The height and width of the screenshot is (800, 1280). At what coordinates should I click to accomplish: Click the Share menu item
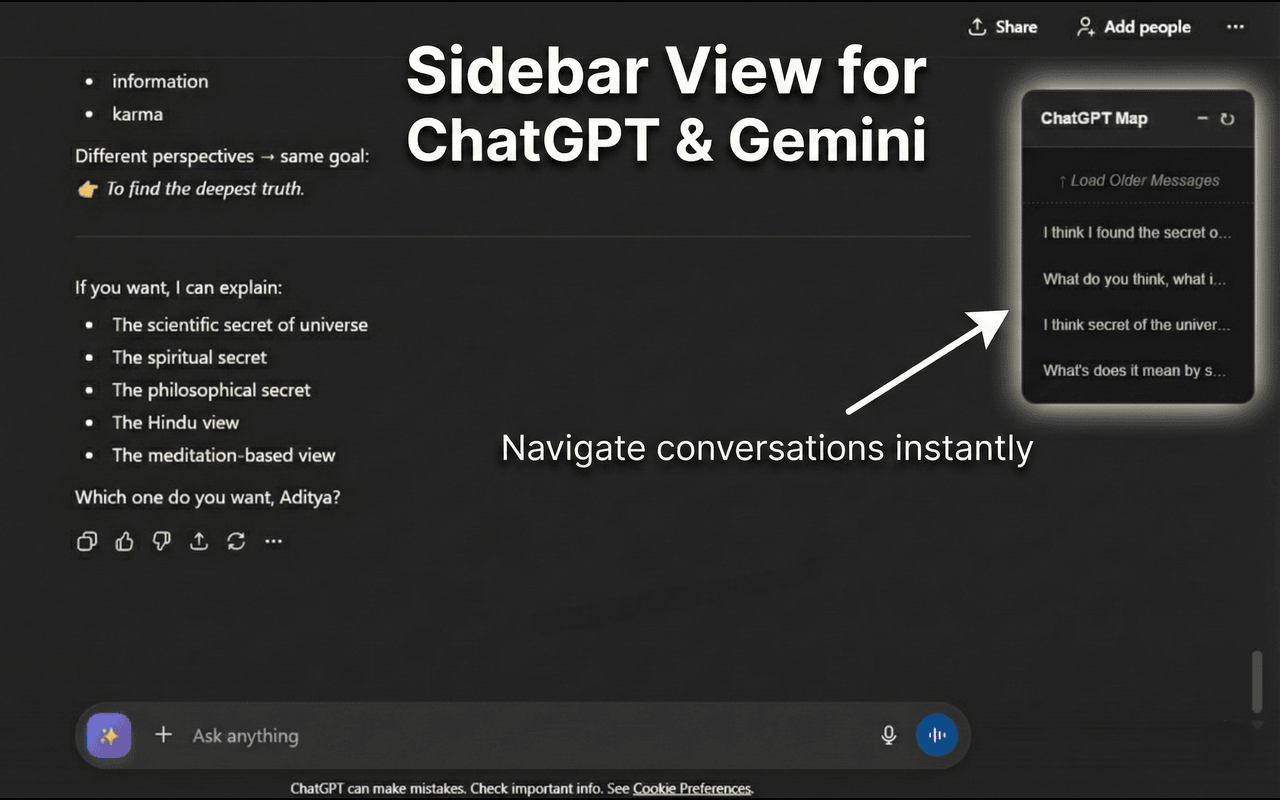(1002, 27)
